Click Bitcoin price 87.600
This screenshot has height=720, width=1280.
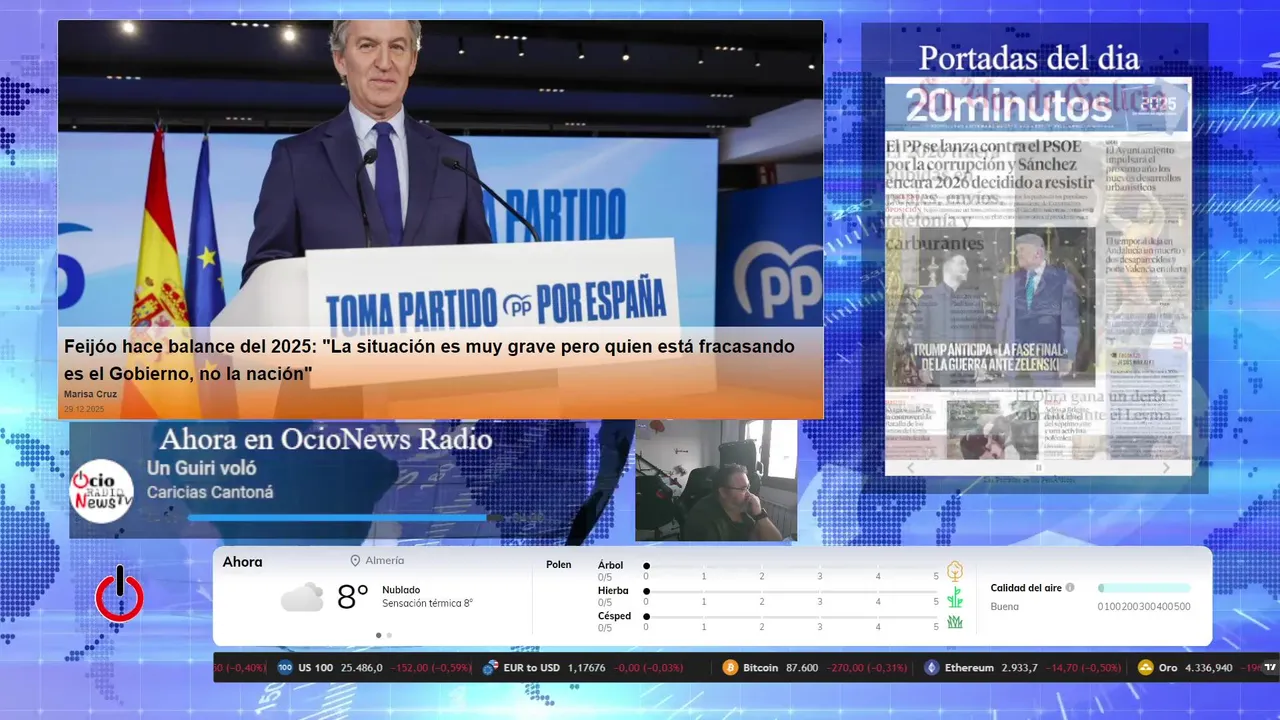point(802,668)
